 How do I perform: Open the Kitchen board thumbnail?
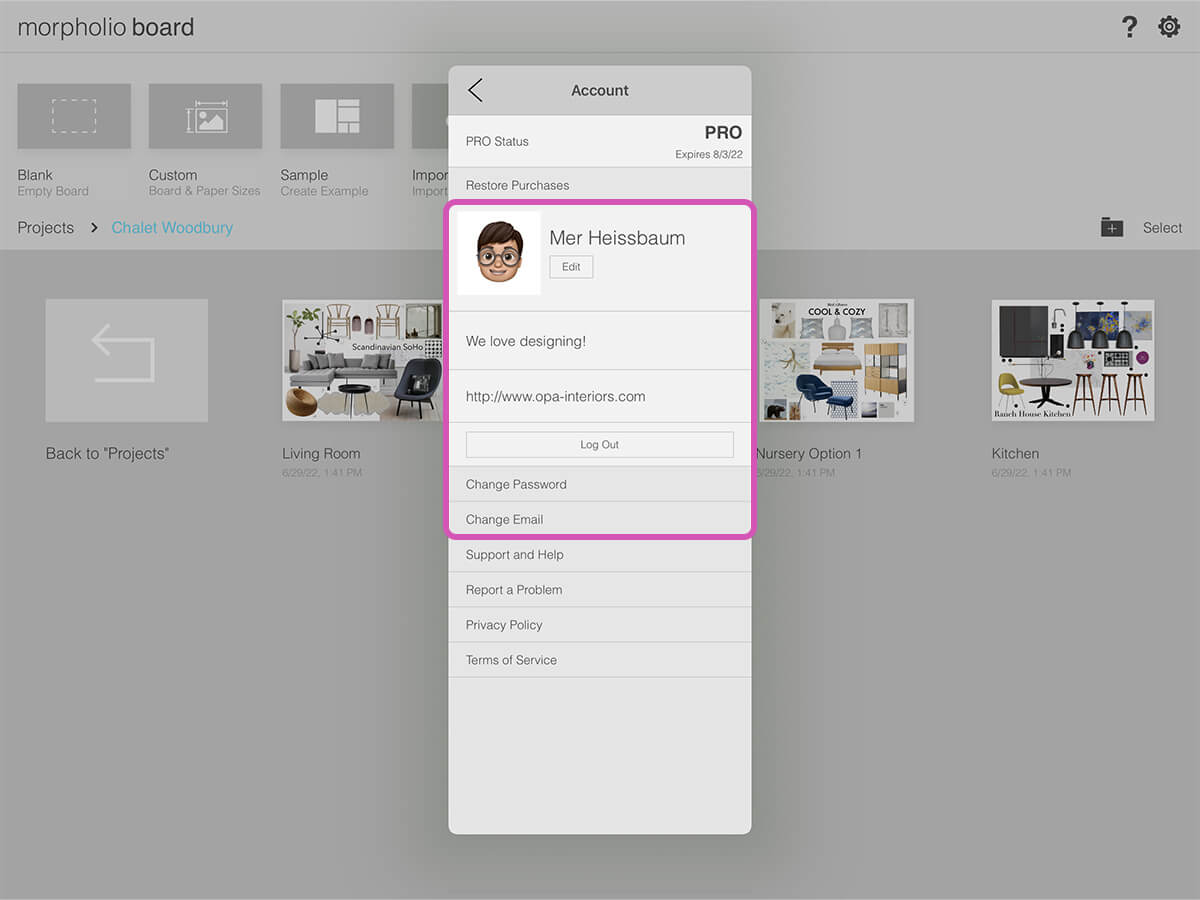[1073, 360]
